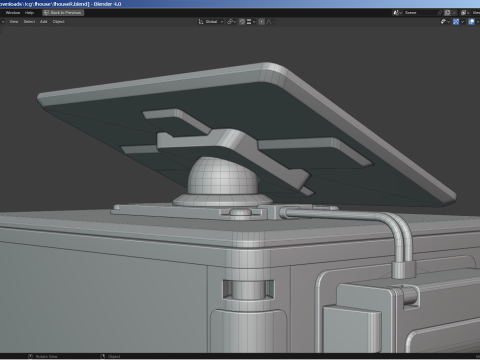Open the Global transform orientation dropdown
480x360 pixels.
pyautogui.click(x=211, y=22)
